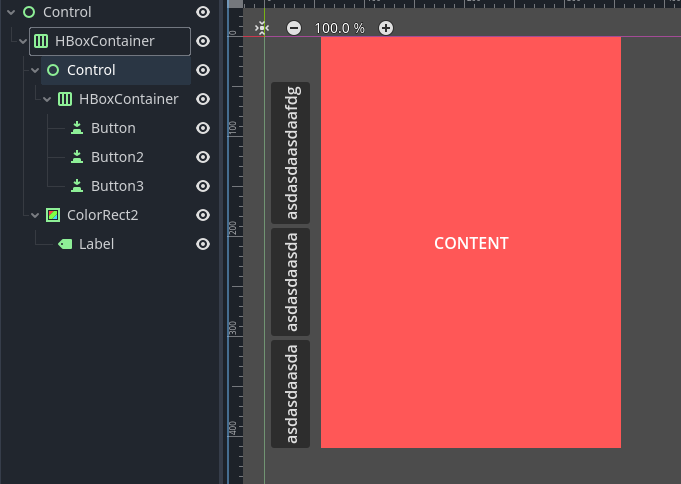This screenshot has height=484, width=681.
Task: Zoom out with the minus icon
Action: (294, 28)
